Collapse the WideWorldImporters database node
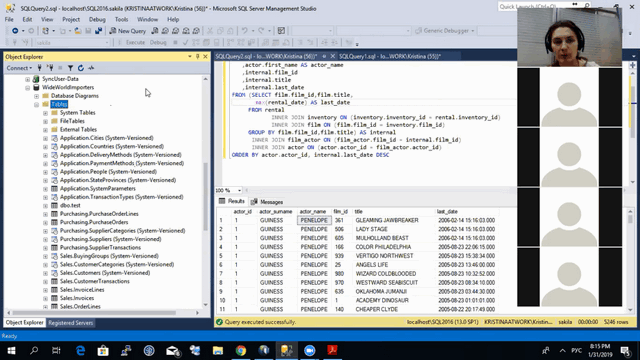640x360 pixels. click(x=27, y=88)
